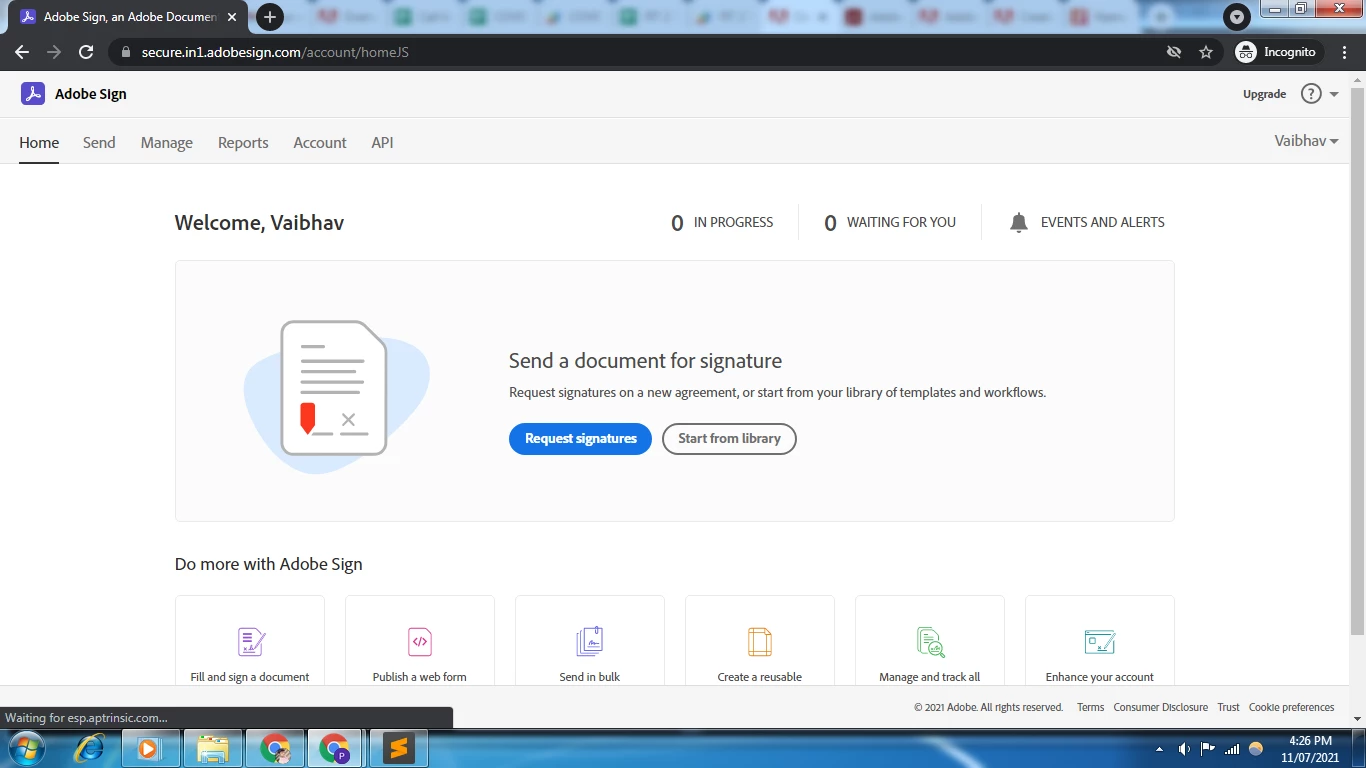Click the Publish a web form icon
The height and width of the screenshot is (768, 1366).
coord(420,641)
